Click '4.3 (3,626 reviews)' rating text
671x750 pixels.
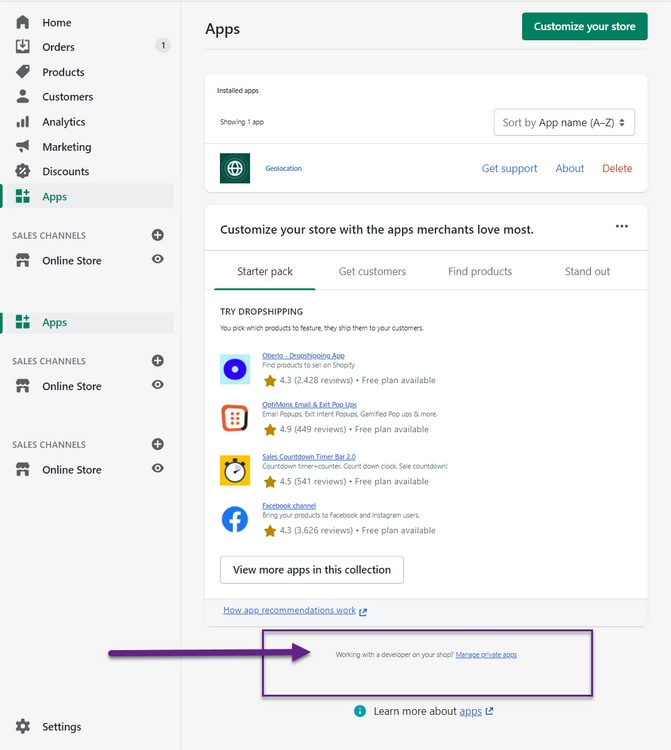coord(316,530)
